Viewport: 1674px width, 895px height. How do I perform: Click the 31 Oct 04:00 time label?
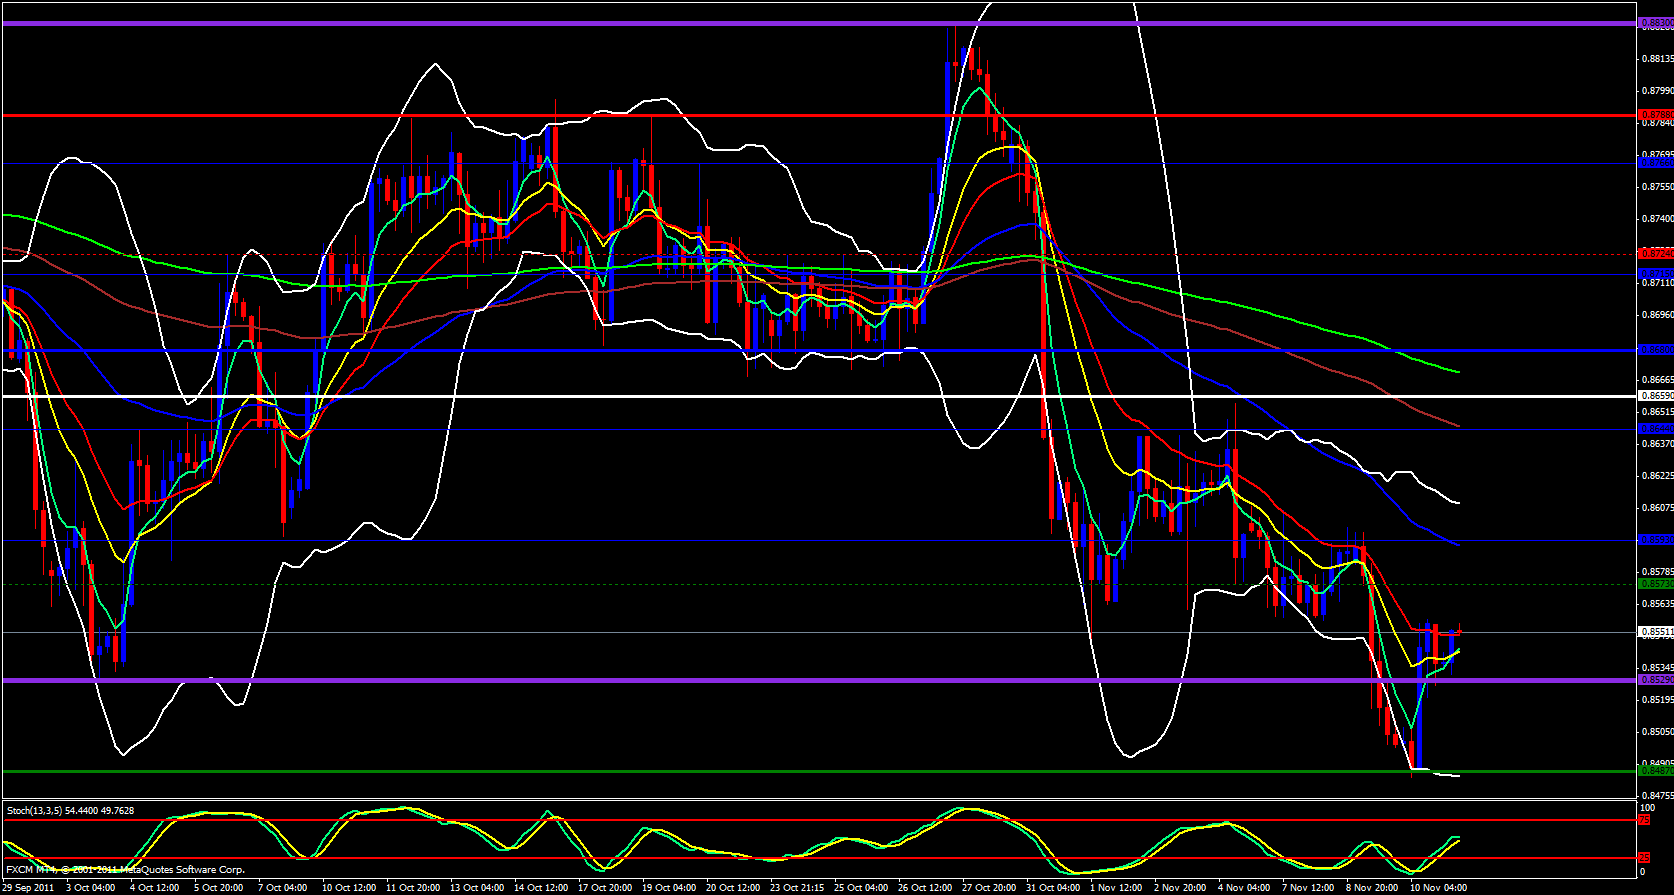[1054, 887]
